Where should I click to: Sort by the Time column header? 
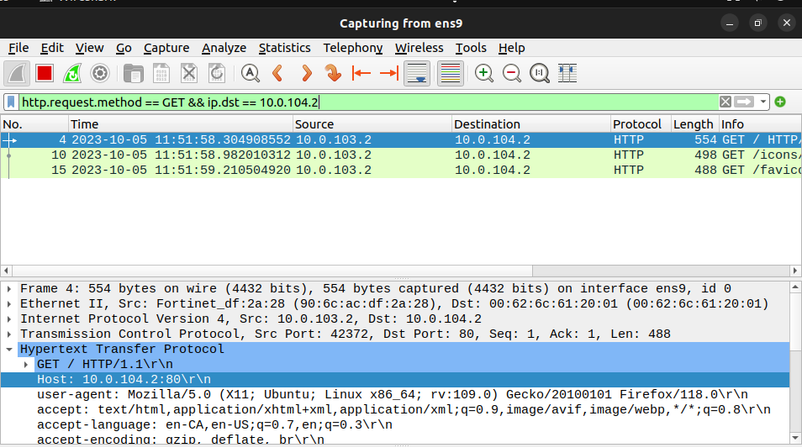pyautogui.click(x=181, y=124)
